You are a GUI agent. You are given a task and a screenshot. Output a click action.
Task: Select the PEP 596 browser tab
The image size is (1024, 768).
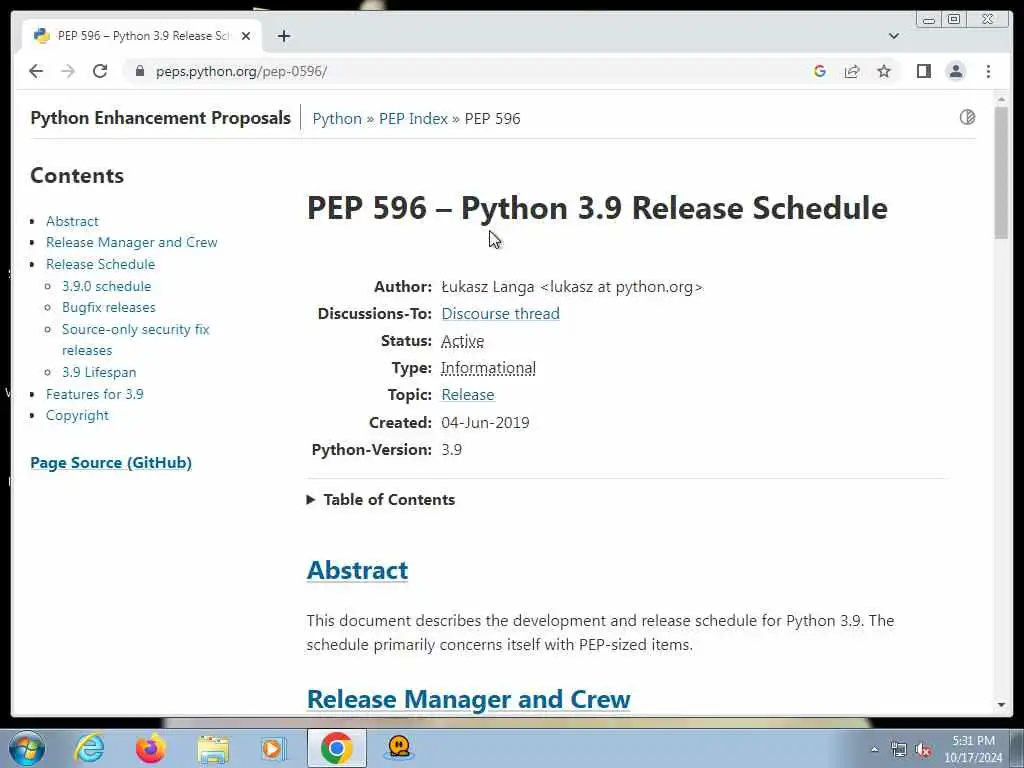(142, 36)
